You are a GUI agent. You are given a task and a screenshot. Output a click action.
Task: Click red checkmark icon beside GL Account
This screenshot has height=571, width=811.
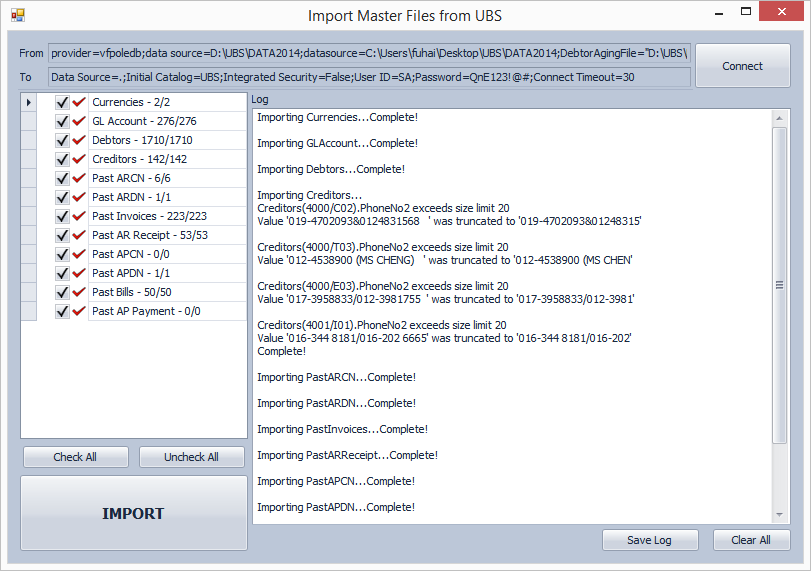tap(79, 121)
